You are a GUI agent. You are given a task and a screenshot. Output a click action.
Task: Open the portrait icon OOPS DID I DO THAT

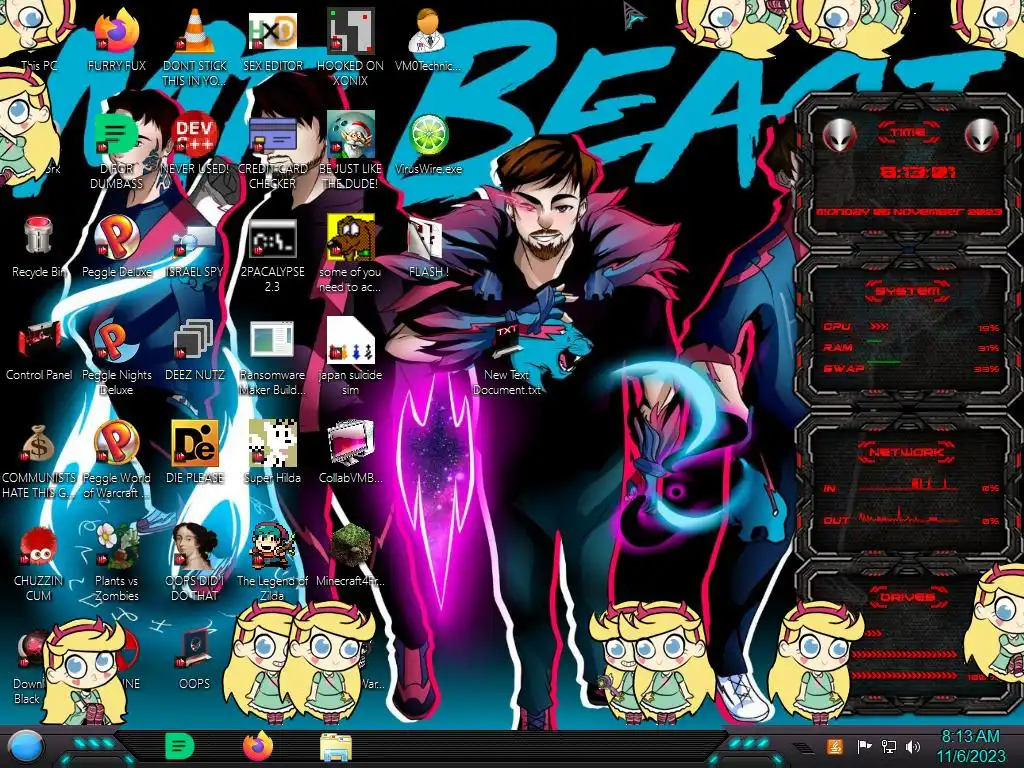(x=195, y=563)
